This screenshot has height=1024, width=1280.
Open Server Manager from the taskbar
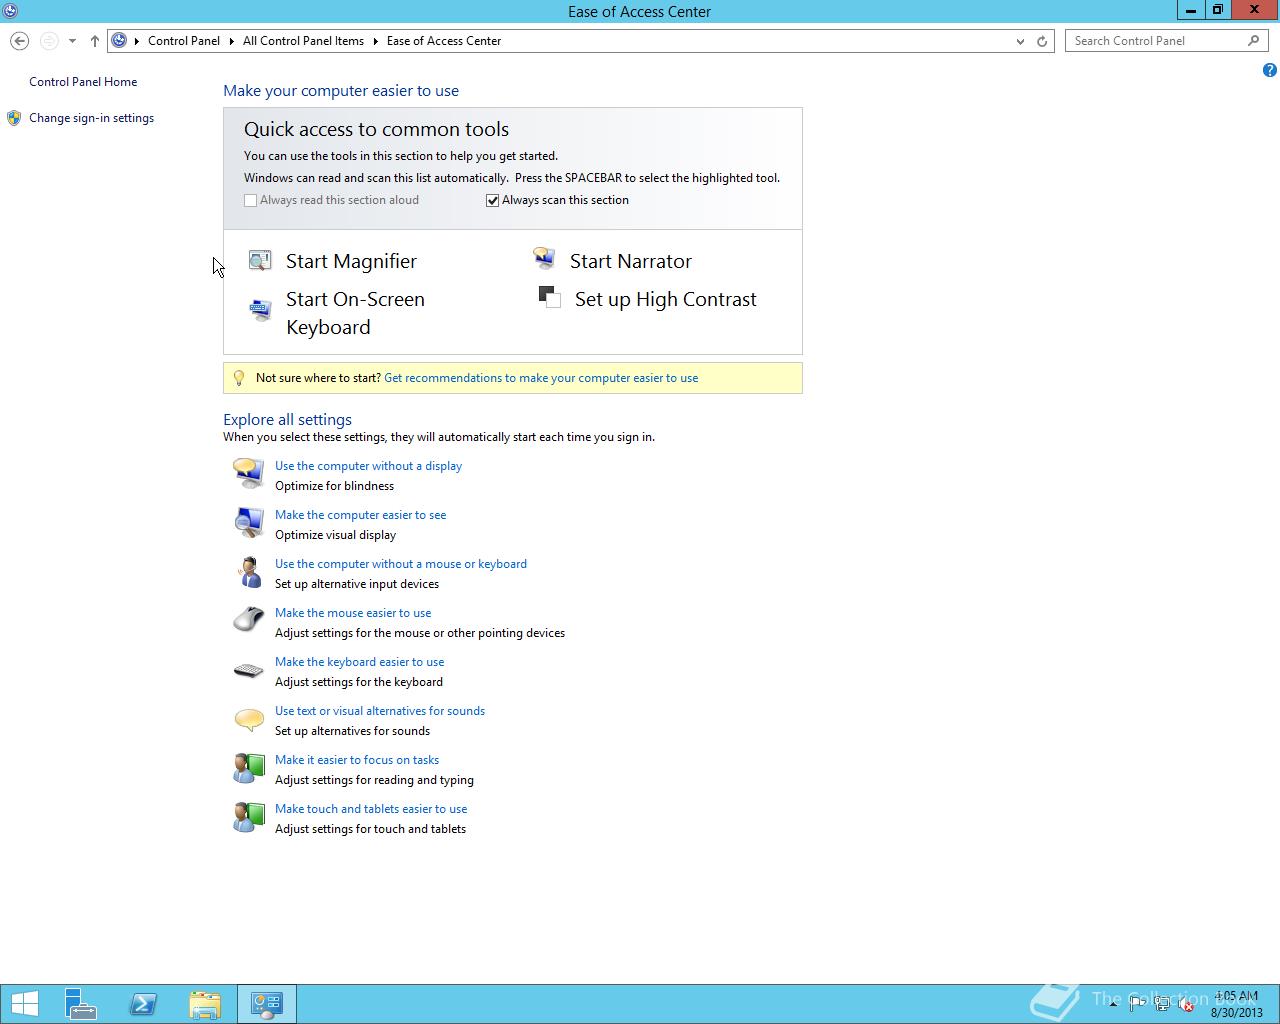[80, 1004]
